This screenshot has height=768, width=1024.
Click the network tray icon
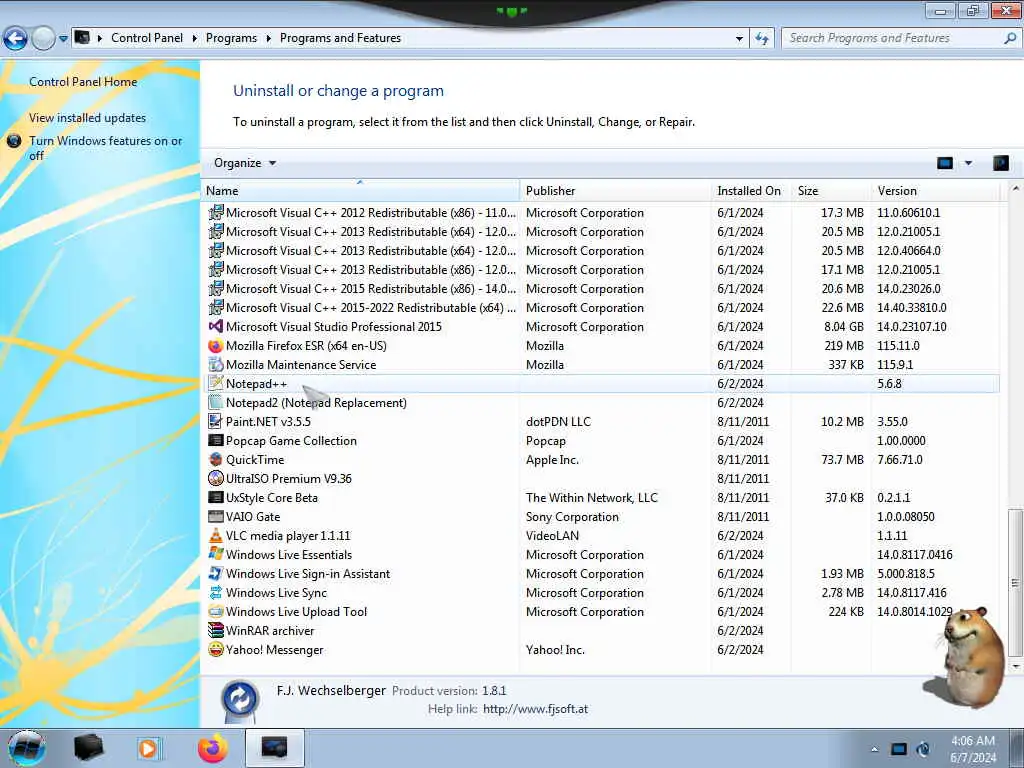coord(899,749)
